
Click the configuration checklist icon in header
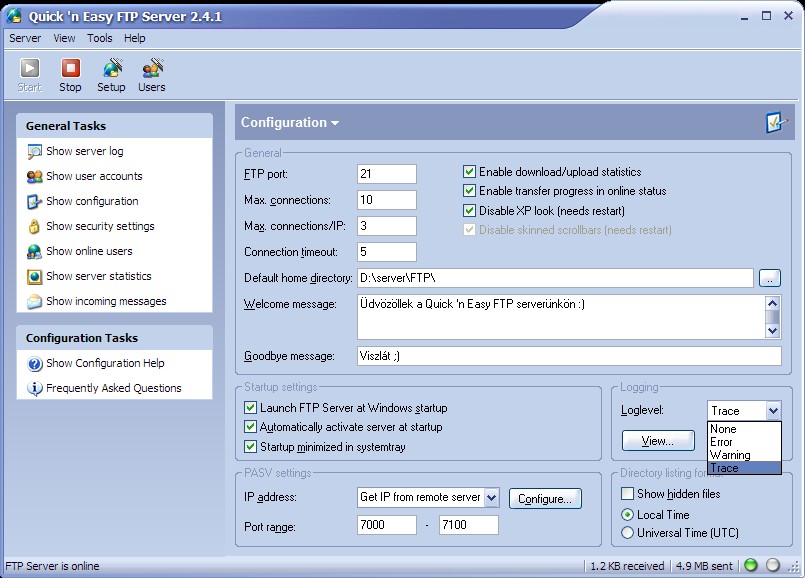click(x=776, y=122)
